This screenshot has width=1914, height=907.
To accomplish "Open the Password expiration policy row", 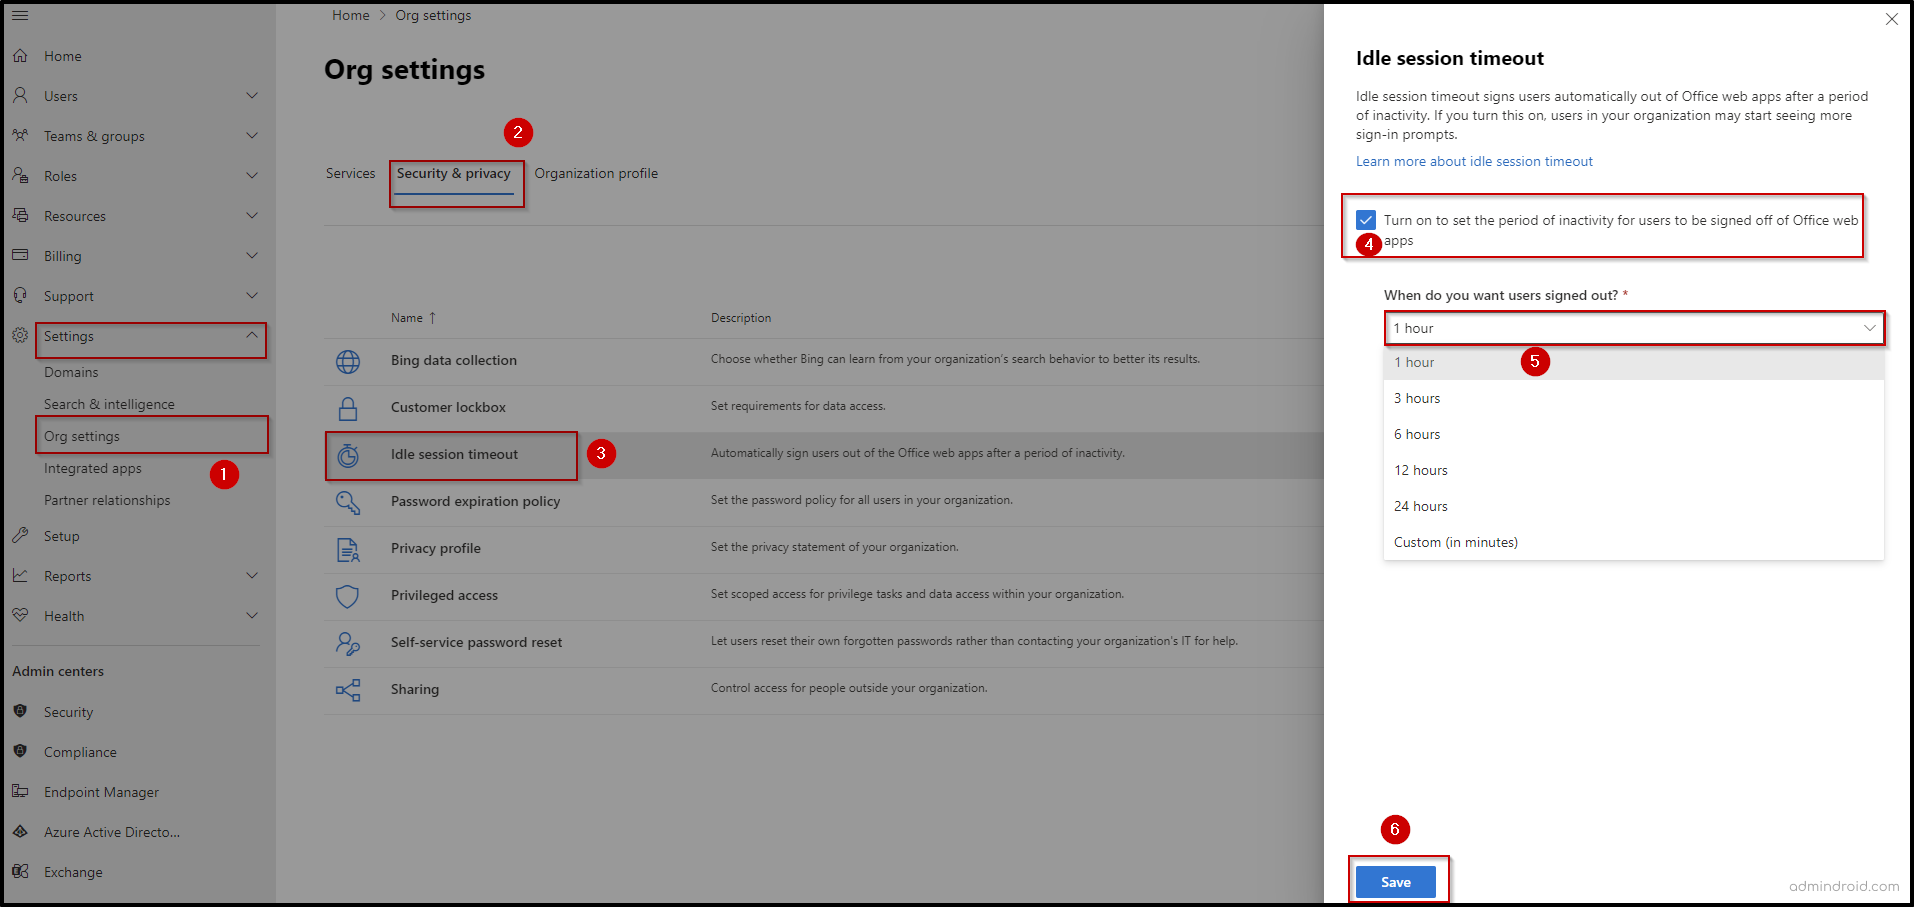I will [x=824, y=502].
